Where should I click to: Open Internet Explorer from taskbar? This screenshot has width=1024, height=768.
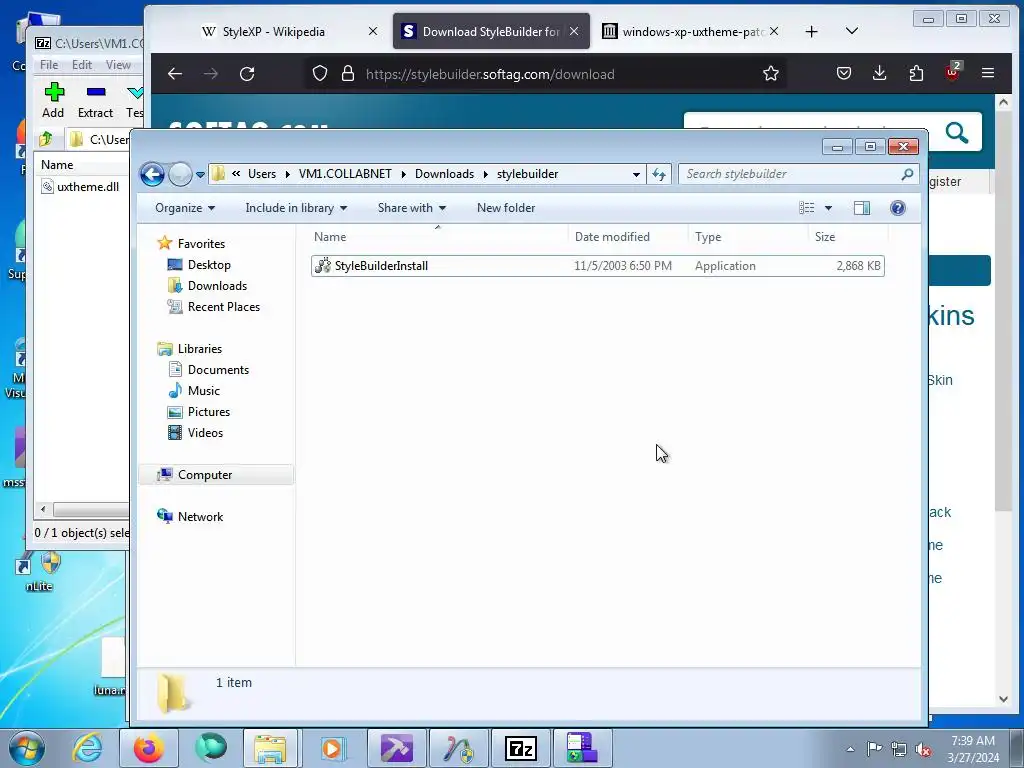click(x=87, y=748)
